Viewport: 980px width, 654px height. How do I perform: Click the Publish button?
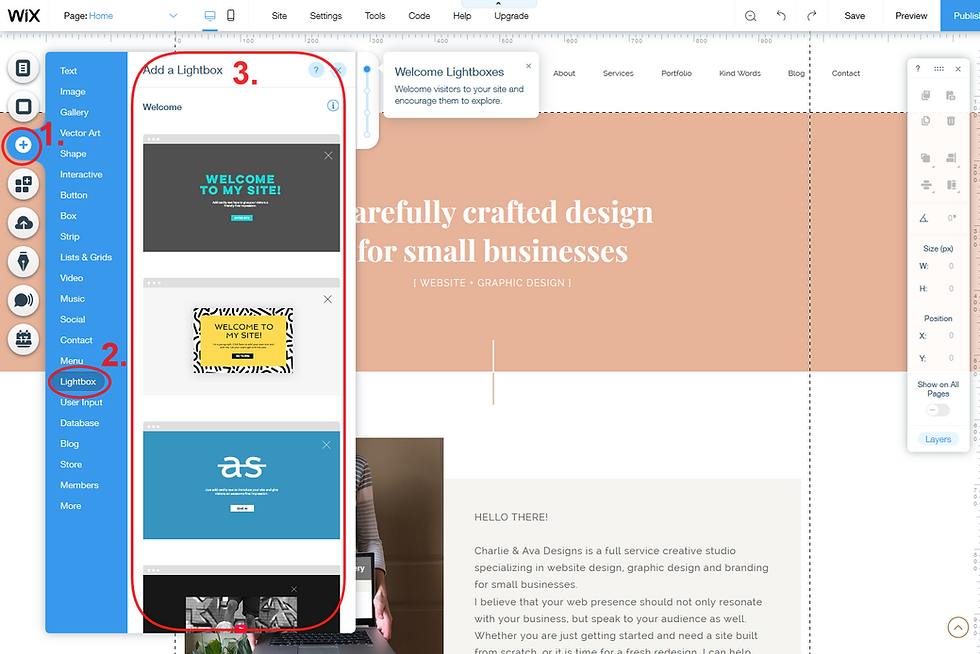[961, 16]
